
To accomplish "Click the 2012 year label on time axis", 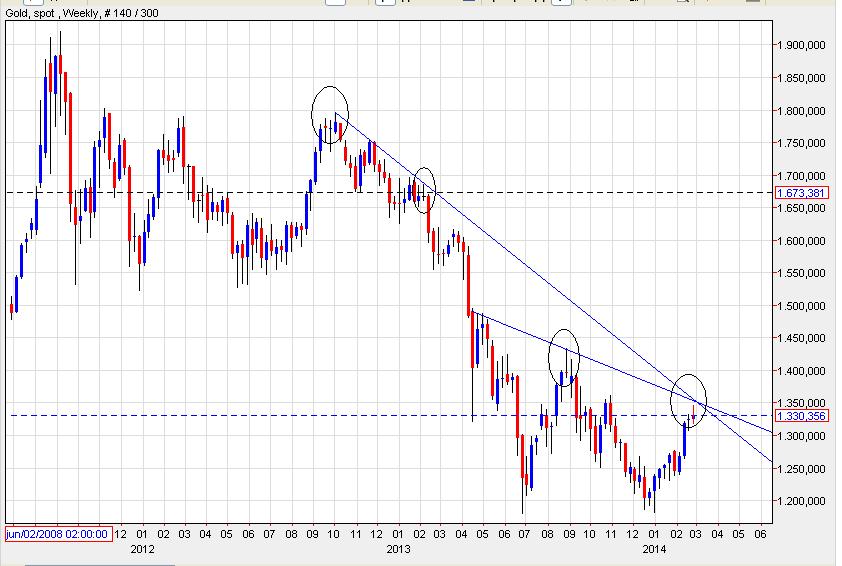I will pos(141,549).
